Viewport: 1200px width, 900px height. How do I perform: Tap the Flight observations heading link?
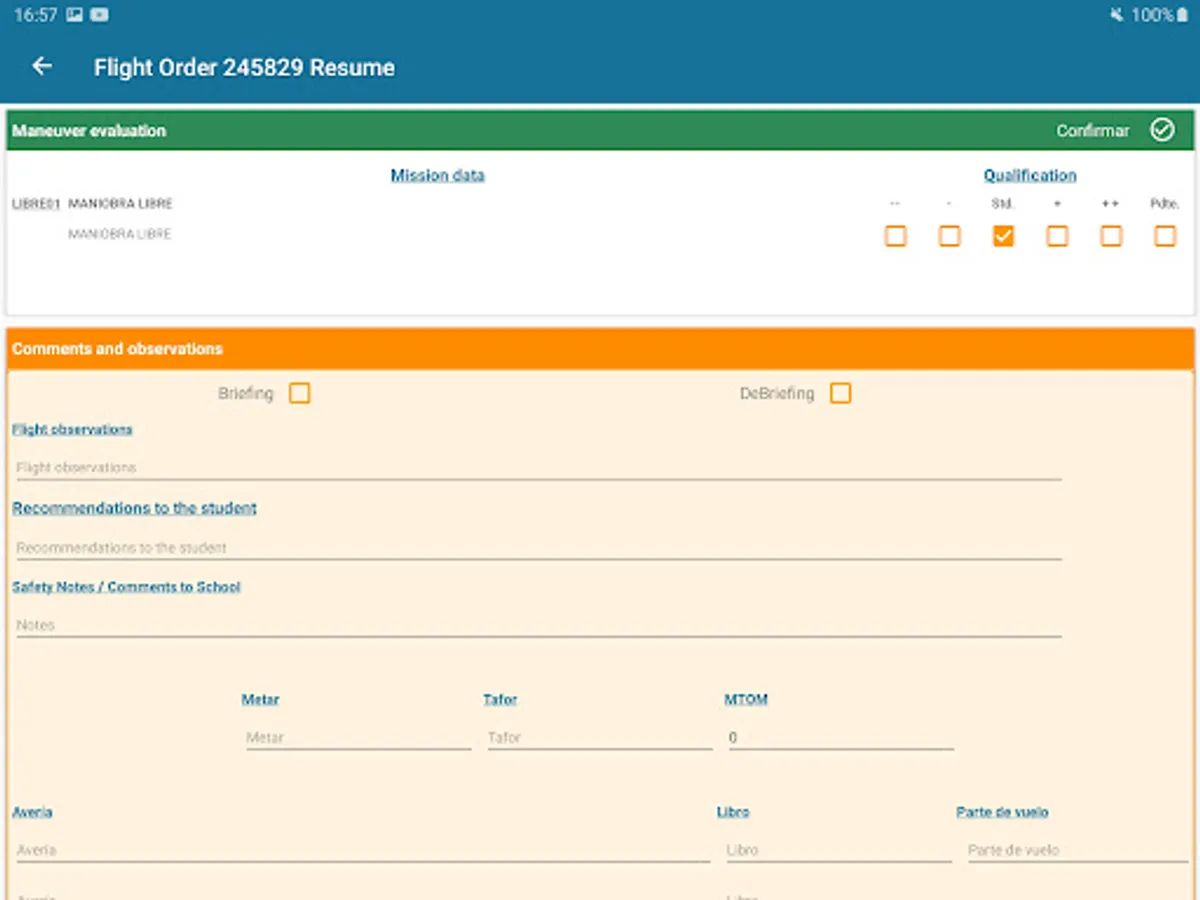tap(72, 429)
